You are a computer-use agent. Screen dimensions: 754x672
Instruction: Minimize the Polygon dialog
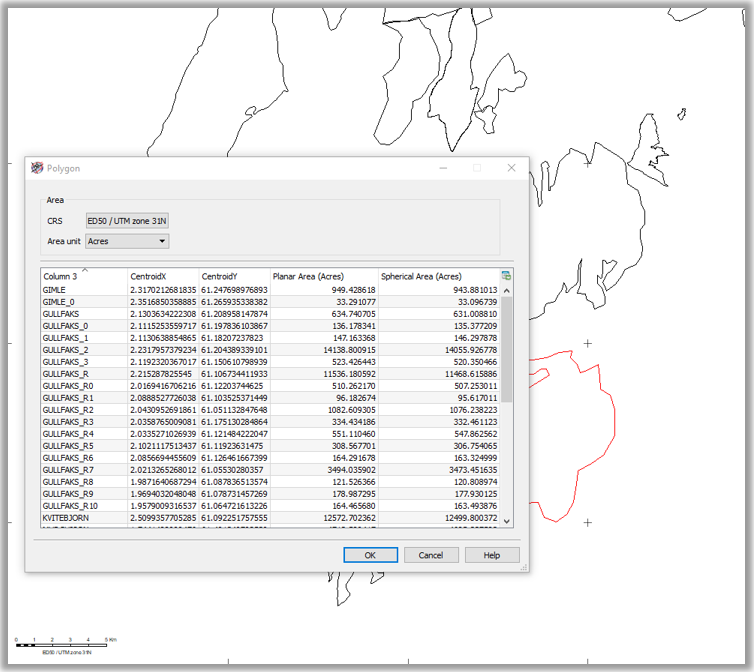(x=443, y=168)
